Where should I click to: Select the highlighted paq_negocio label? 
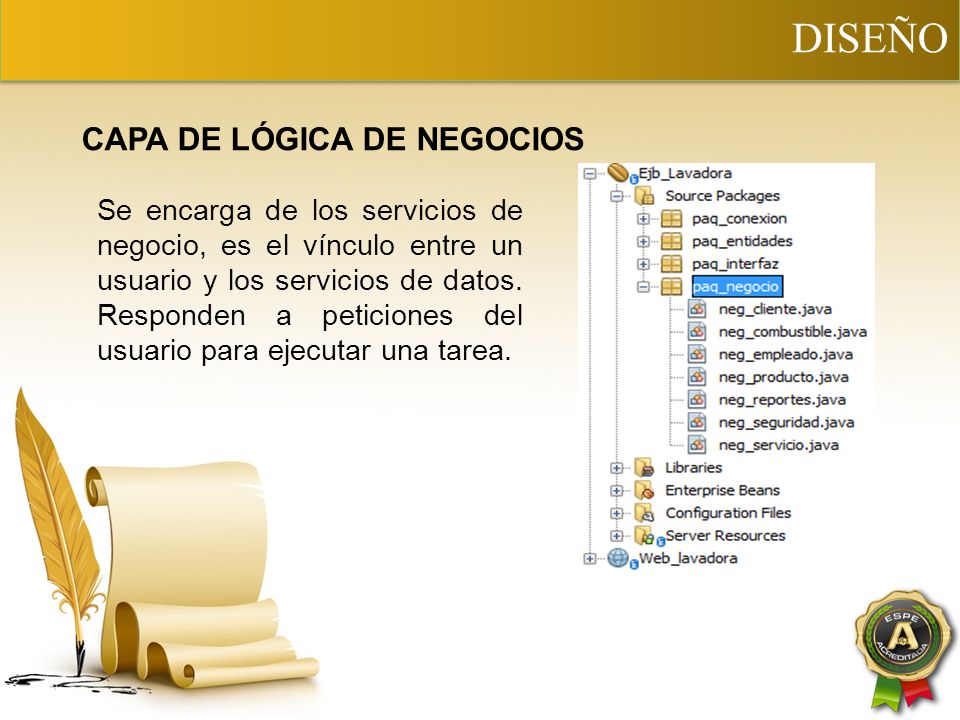[x=737, y=287]
